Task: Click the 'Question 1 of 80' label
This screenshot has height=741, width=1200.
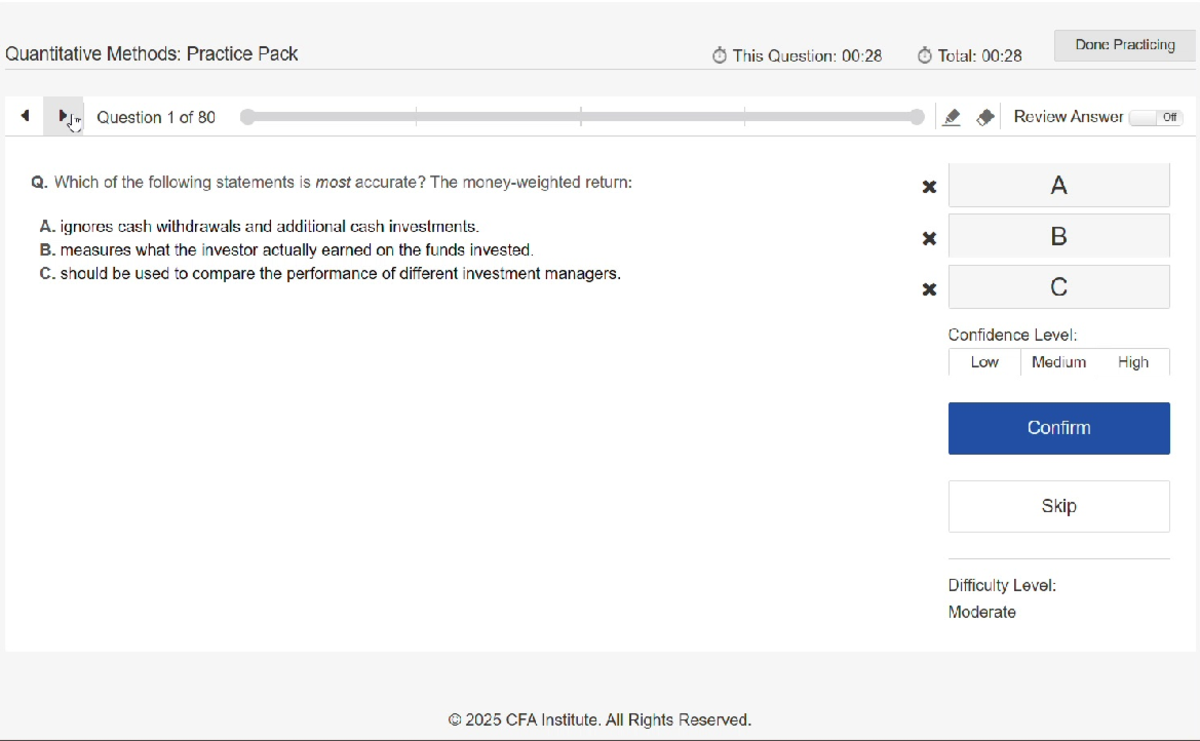Action: point(156,117)
